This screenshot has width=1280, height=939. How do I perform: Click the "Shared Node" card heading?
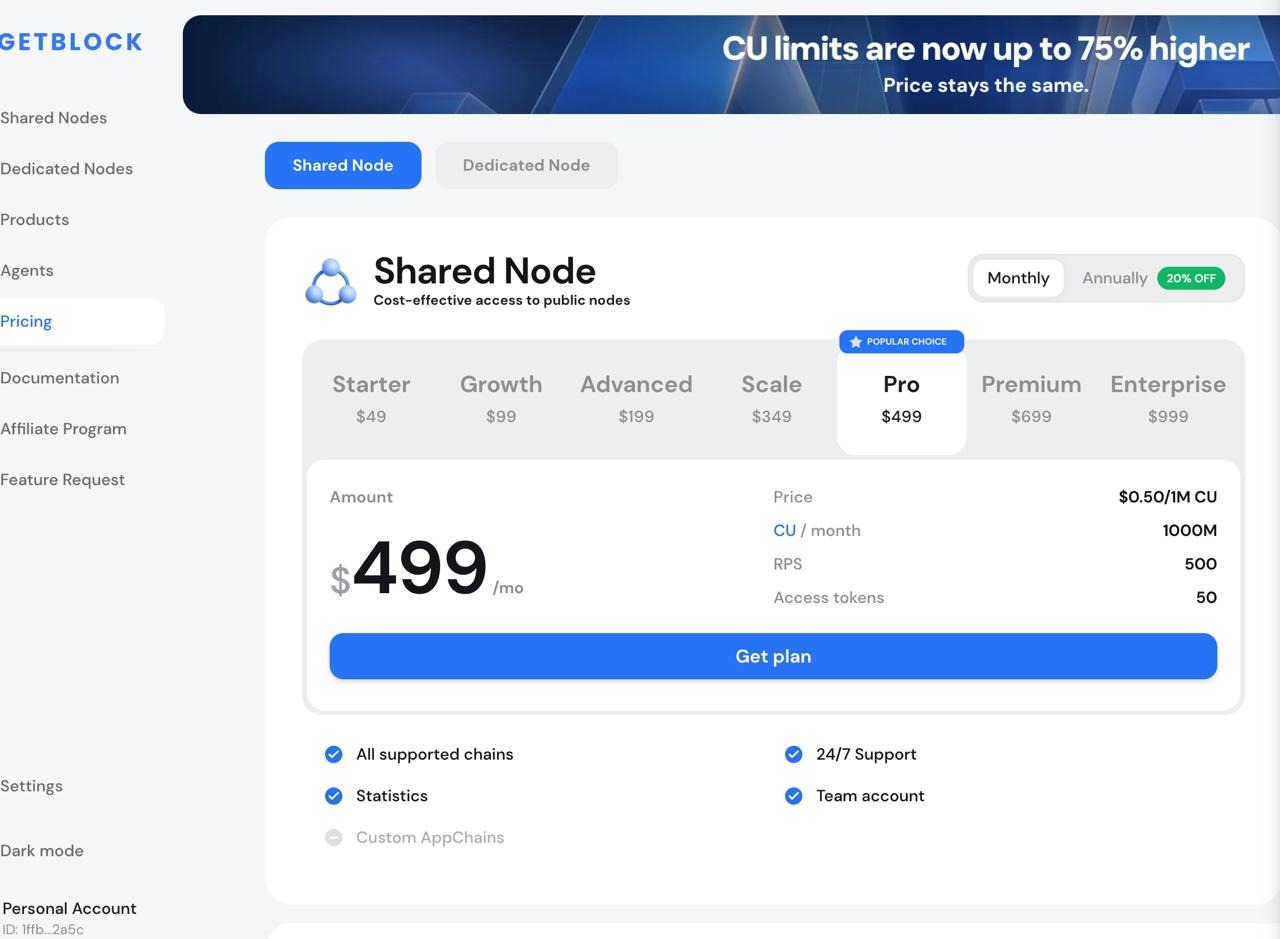pos(485,271)
